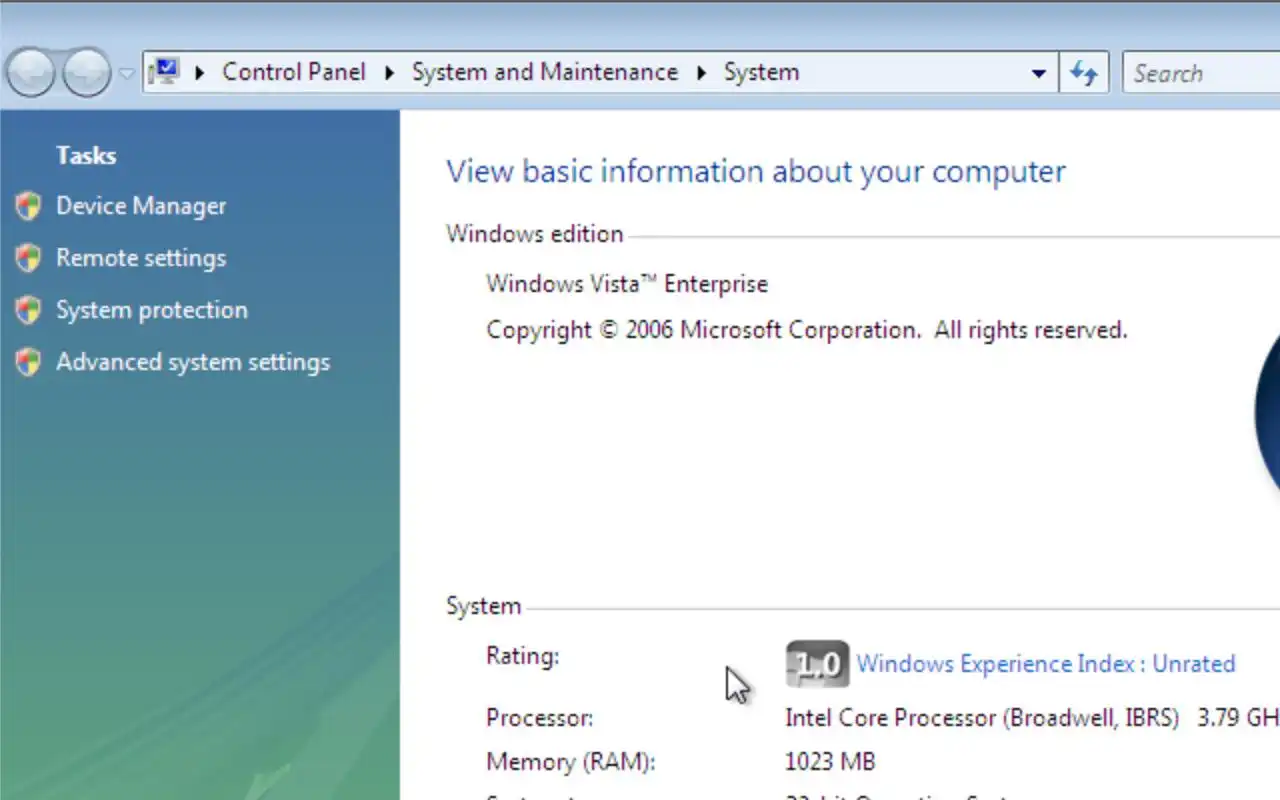Screen dimensions: 1280x800
Task: Click the shield icon beside Device Manager
Action: pyautogui.click(x=28, y=206)
